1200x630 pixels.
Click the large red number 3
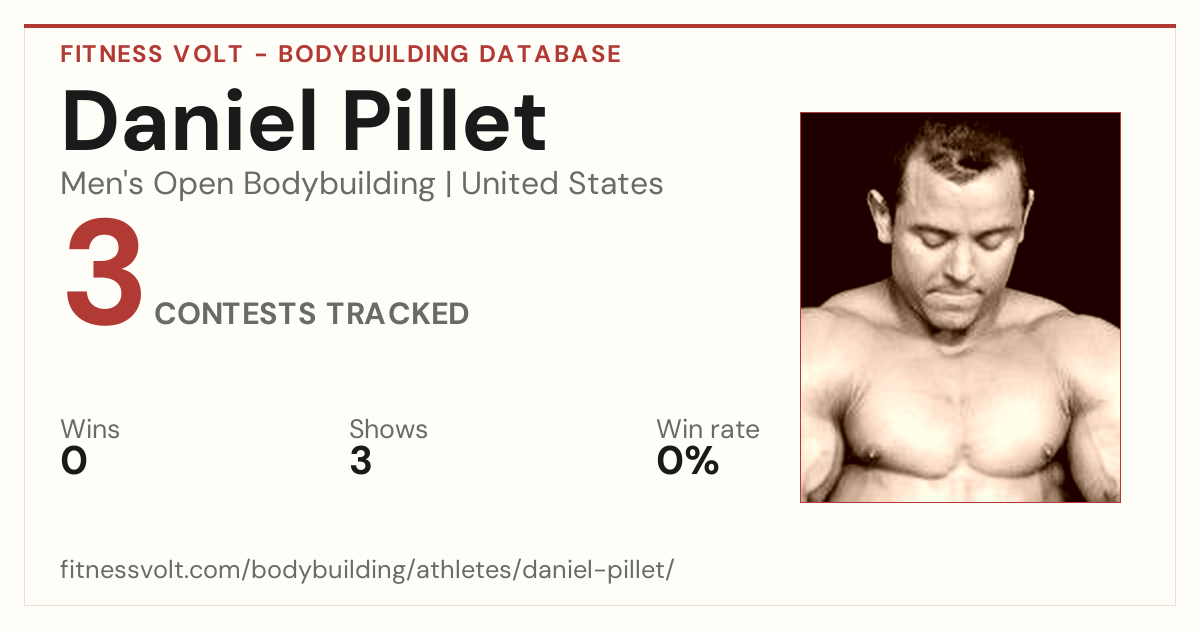pyautogui.click(x=104, y=274)
